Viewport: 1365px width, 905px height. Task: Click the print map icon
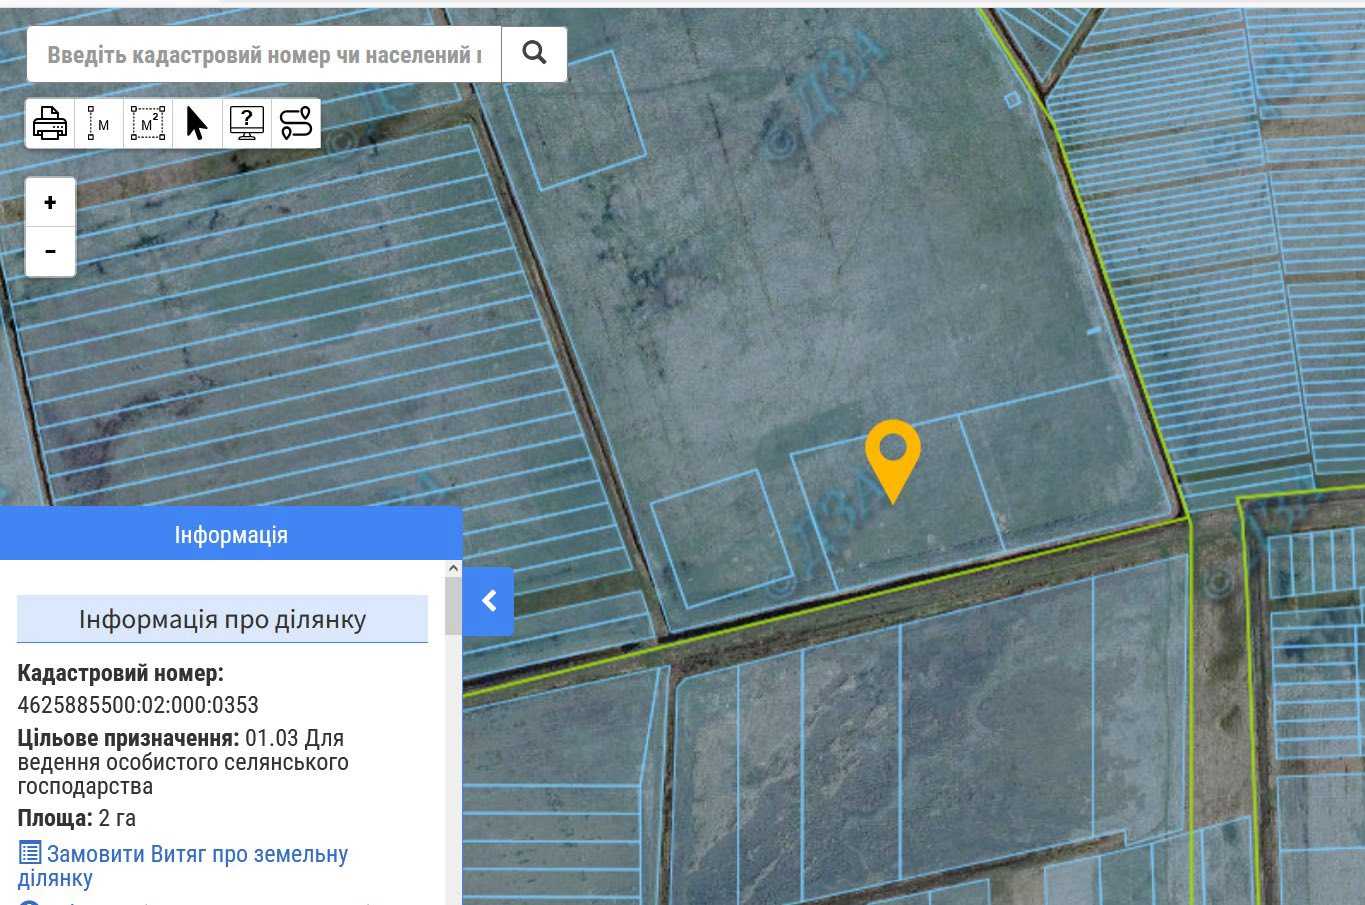point(50,124)
